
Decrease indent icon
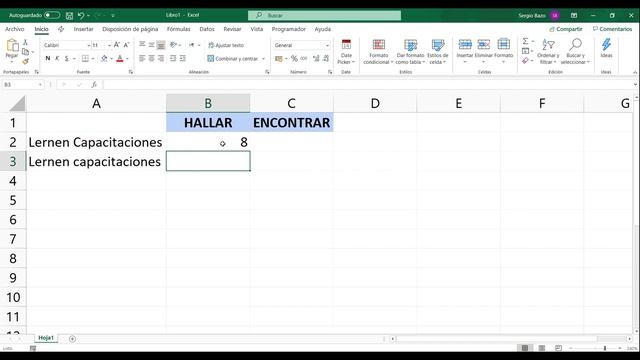[173, 58]
